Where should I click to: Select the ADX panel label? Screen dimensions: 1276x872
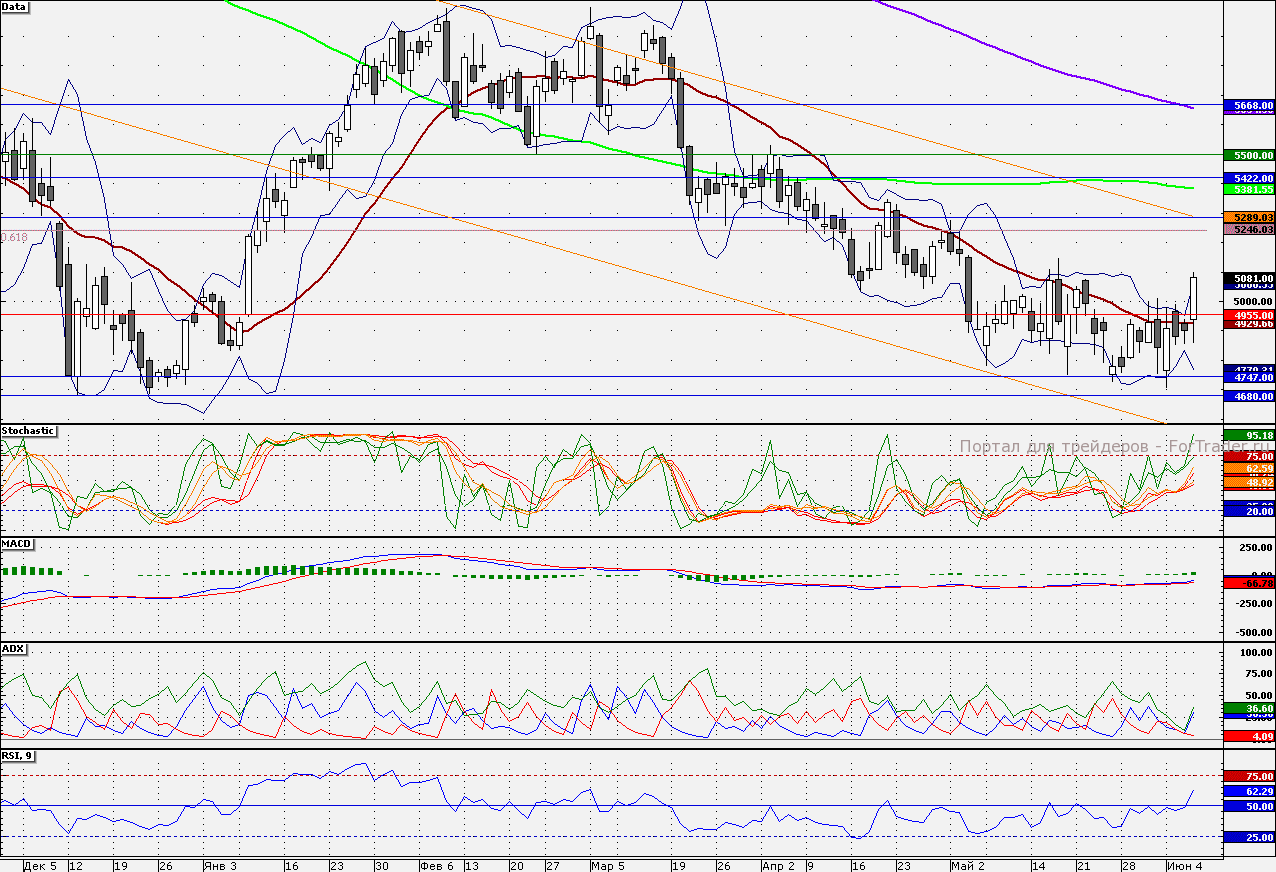pyautogui.click(x=14, y=649)
